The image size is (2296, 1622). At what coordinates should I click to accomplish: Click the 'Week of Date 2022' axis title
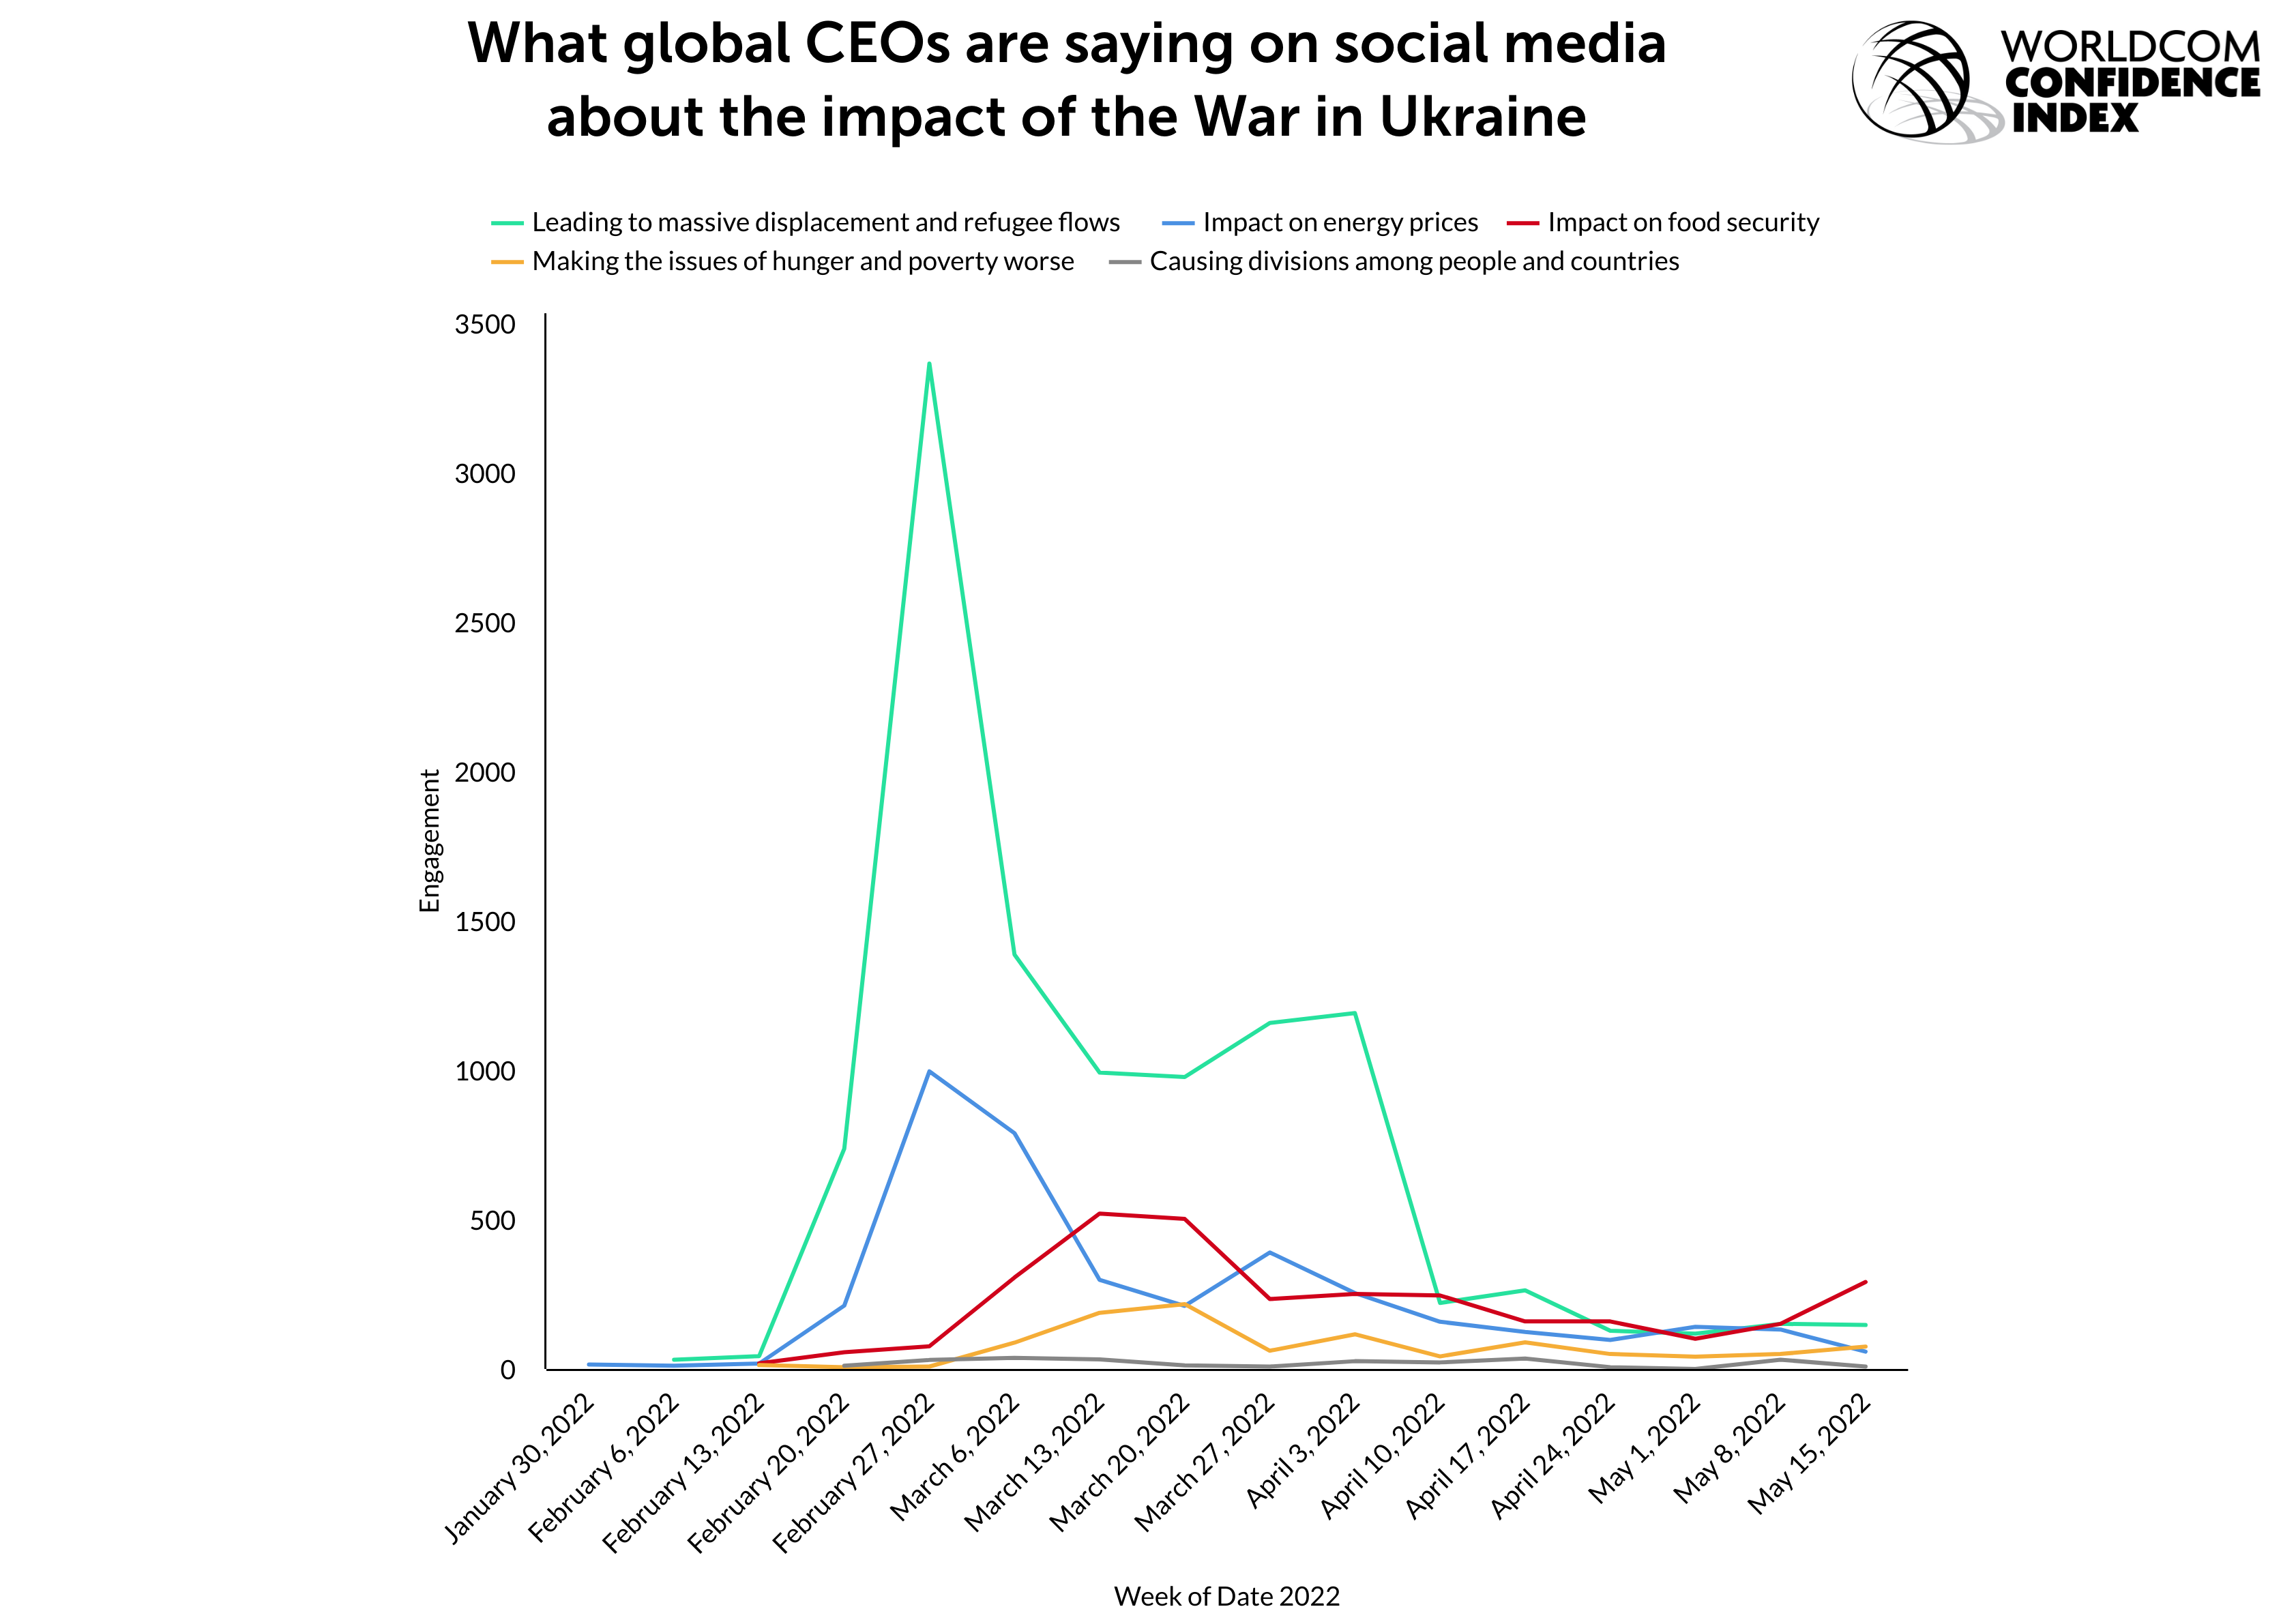click(x=1226, y=1596)
